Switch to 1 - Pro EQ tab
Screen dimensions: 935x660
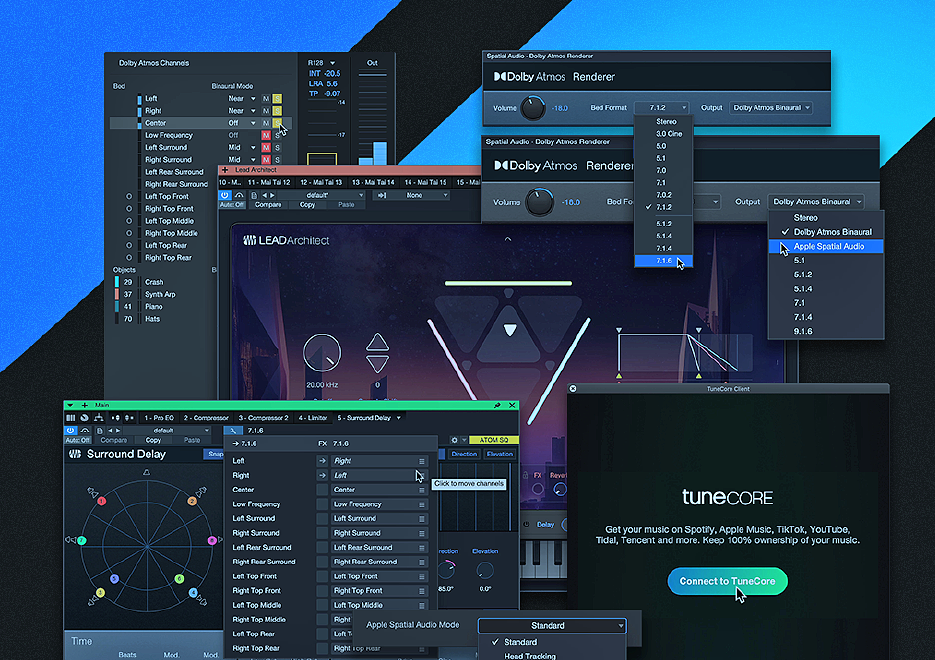(x=159, y=418)
